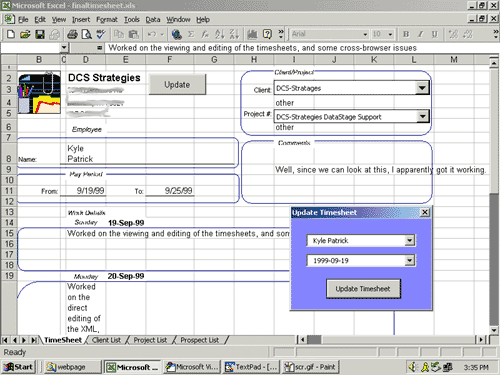Screen dimensions: 500x375
Task: Open the Project # DataStage Support dropdown
Action: pos(422,116)
